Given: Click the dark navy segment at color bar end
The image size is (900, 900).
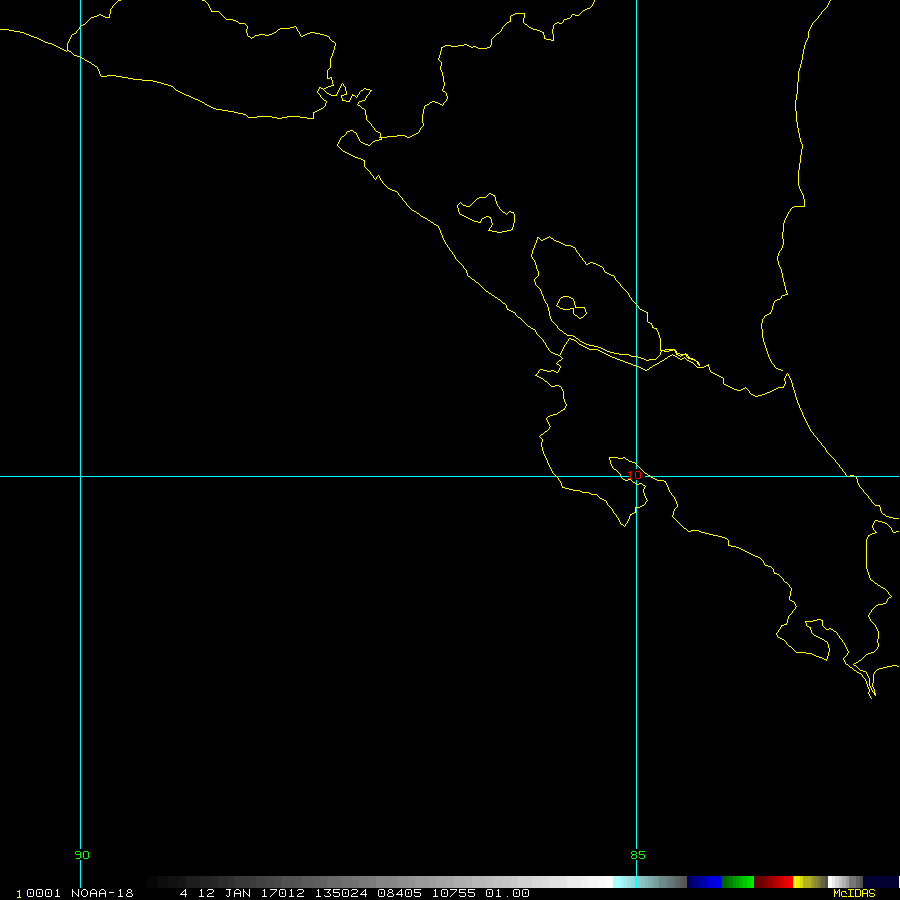Looking at the screenshot, I should 880,882.
